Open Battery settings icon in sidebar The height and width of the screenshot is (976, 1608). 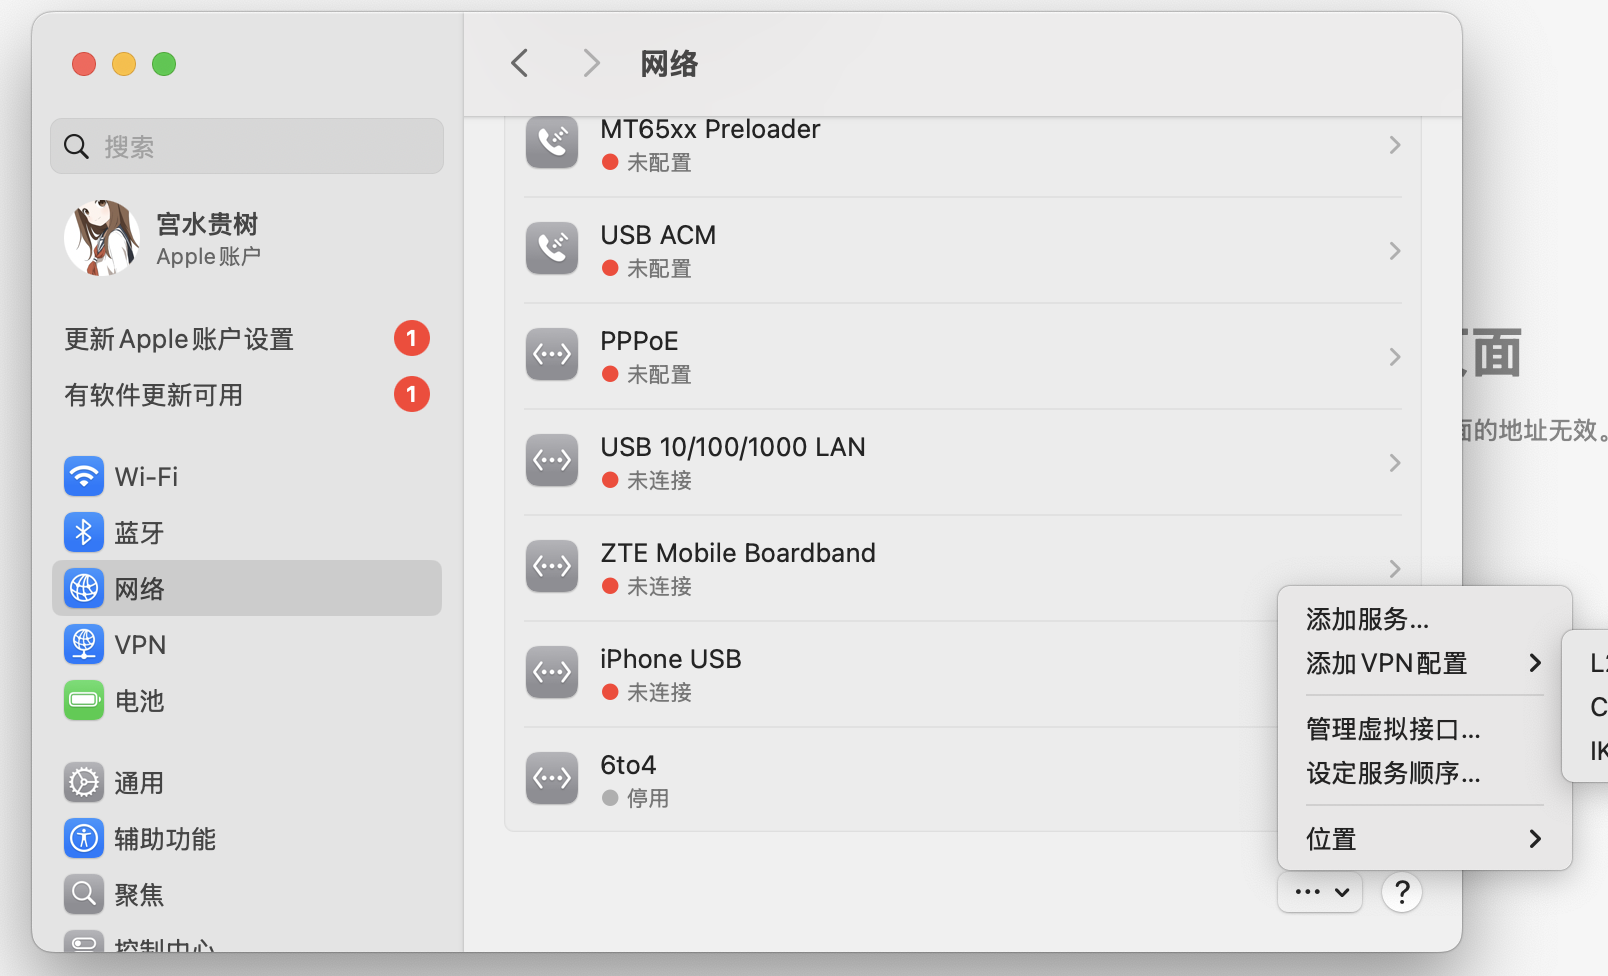84,700
